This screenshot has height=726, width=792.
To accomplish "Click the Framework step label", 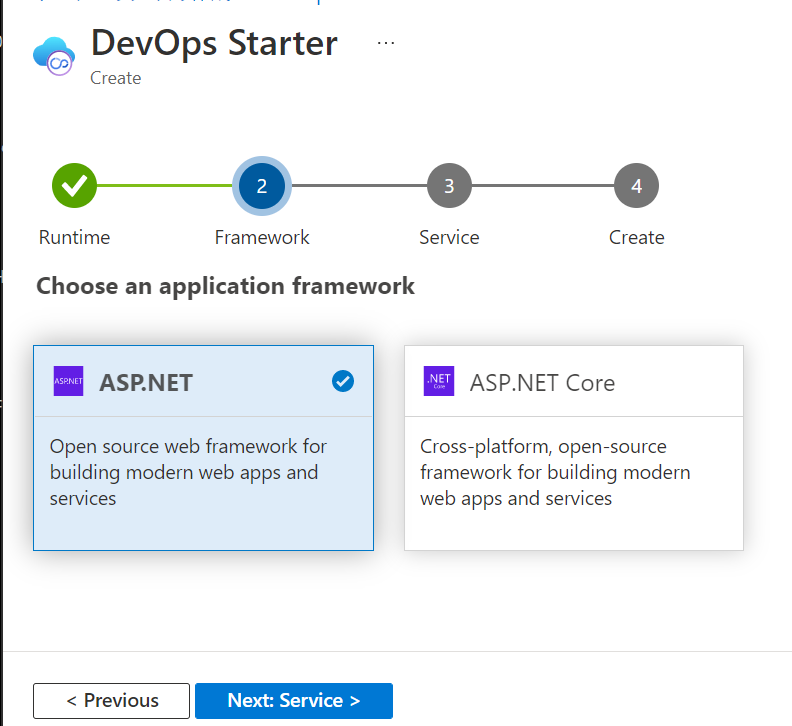I will click(262, 237).
